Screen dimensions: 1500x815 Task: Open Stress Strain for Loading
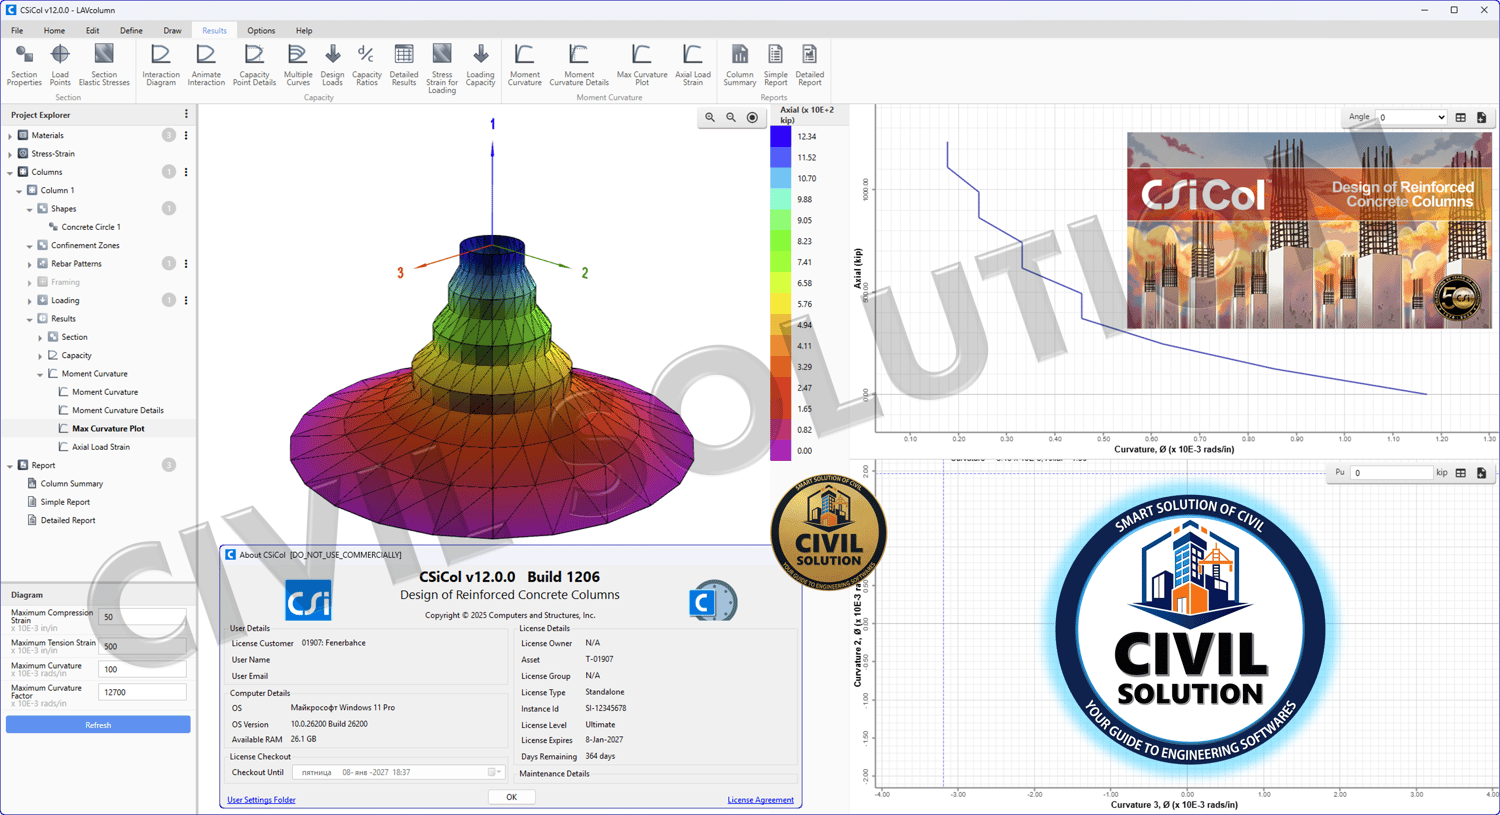[442, 68]
